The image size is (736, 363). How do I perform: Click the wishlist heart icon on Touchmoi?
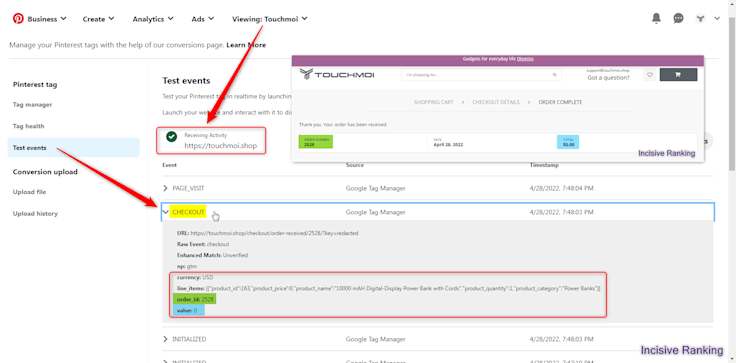coord(650,75)
